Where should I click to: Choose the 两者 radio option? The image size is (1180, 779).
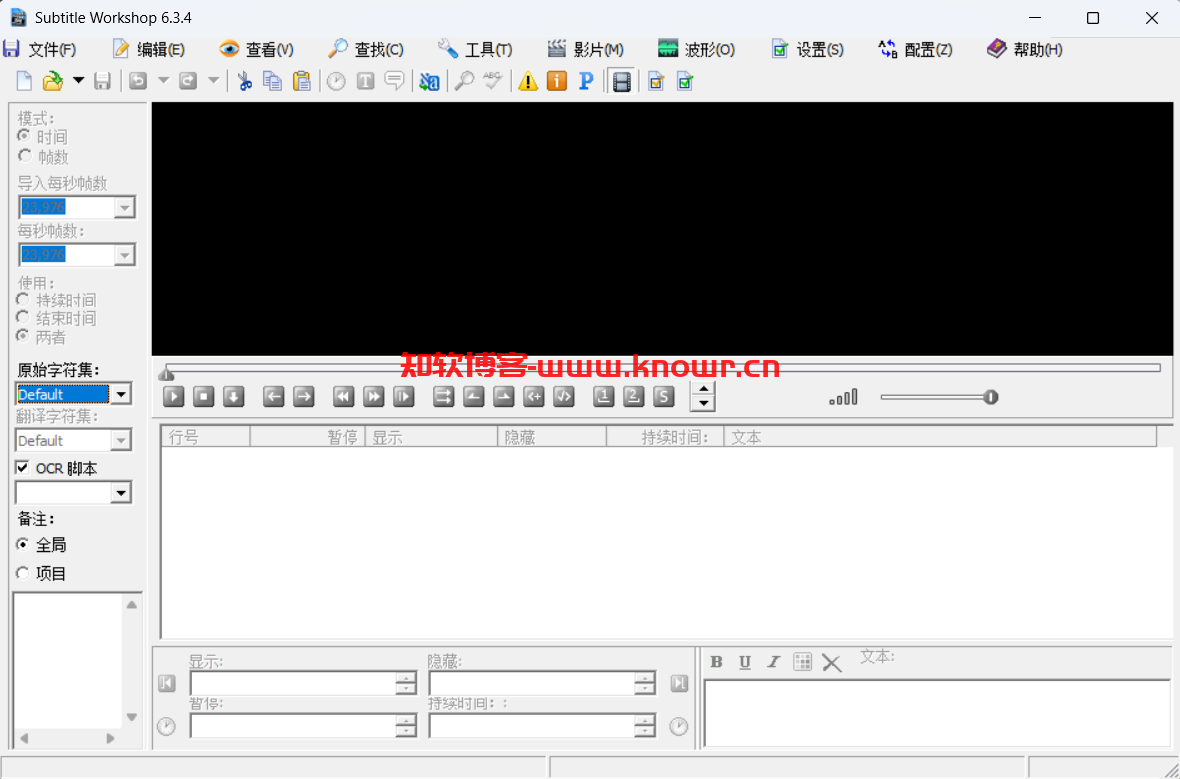23,336
